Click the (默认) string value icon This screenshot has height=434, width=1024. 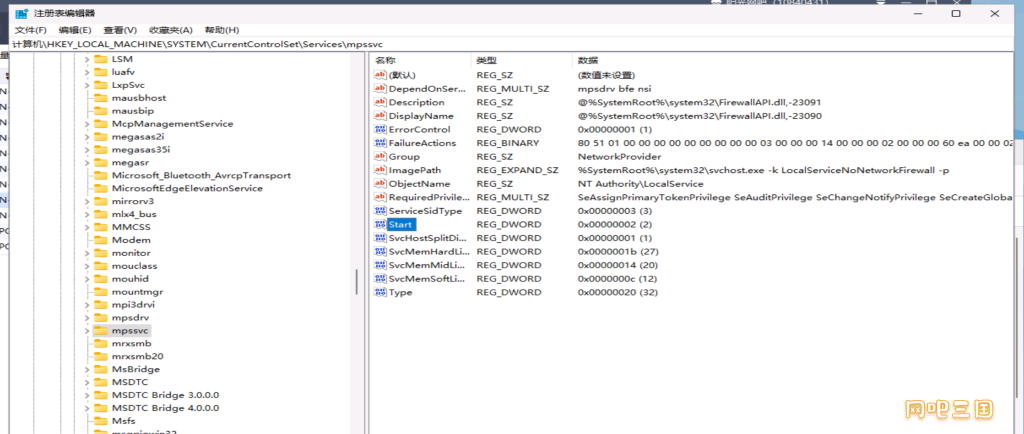380,75
